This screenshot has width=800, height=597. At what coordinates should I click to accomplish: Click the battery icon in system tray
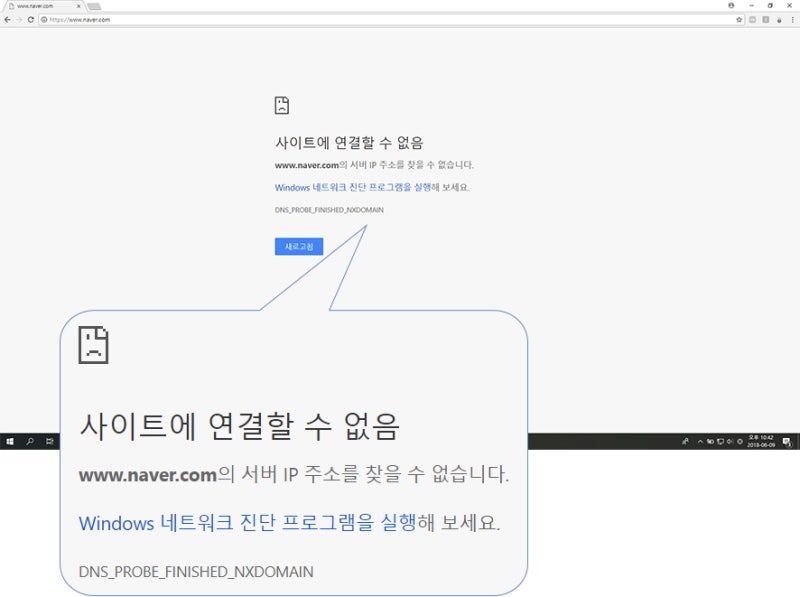(710, 441)
